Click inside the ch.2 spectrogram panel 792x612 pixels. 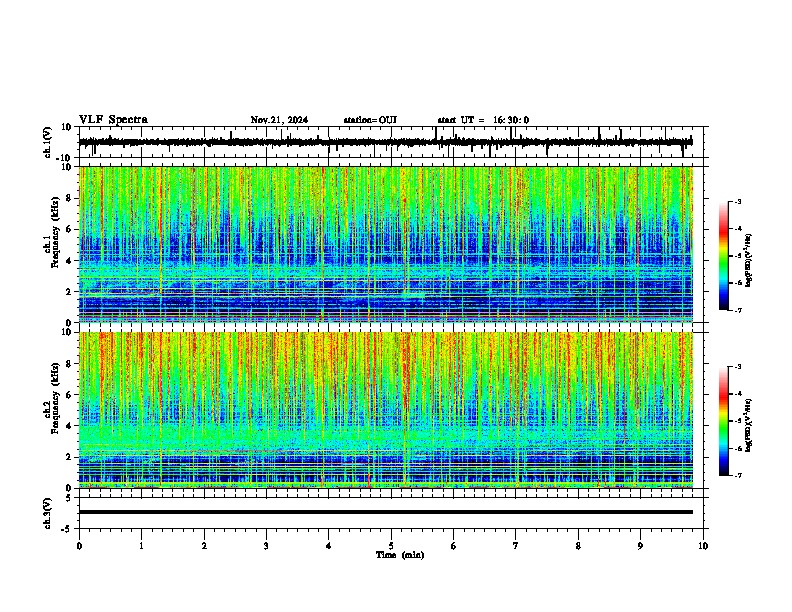[x=386, y=410]
